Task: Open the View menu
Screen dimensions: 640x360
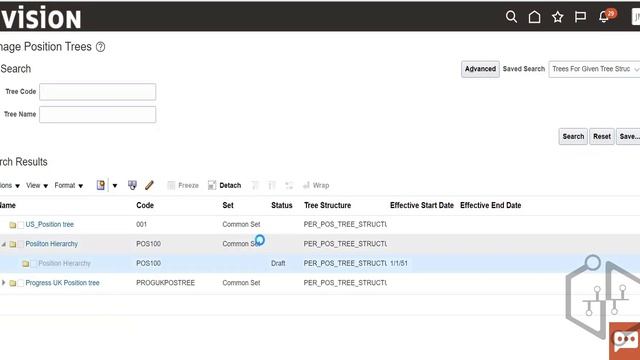Action: pyautogui.click(x=37, y=185)
